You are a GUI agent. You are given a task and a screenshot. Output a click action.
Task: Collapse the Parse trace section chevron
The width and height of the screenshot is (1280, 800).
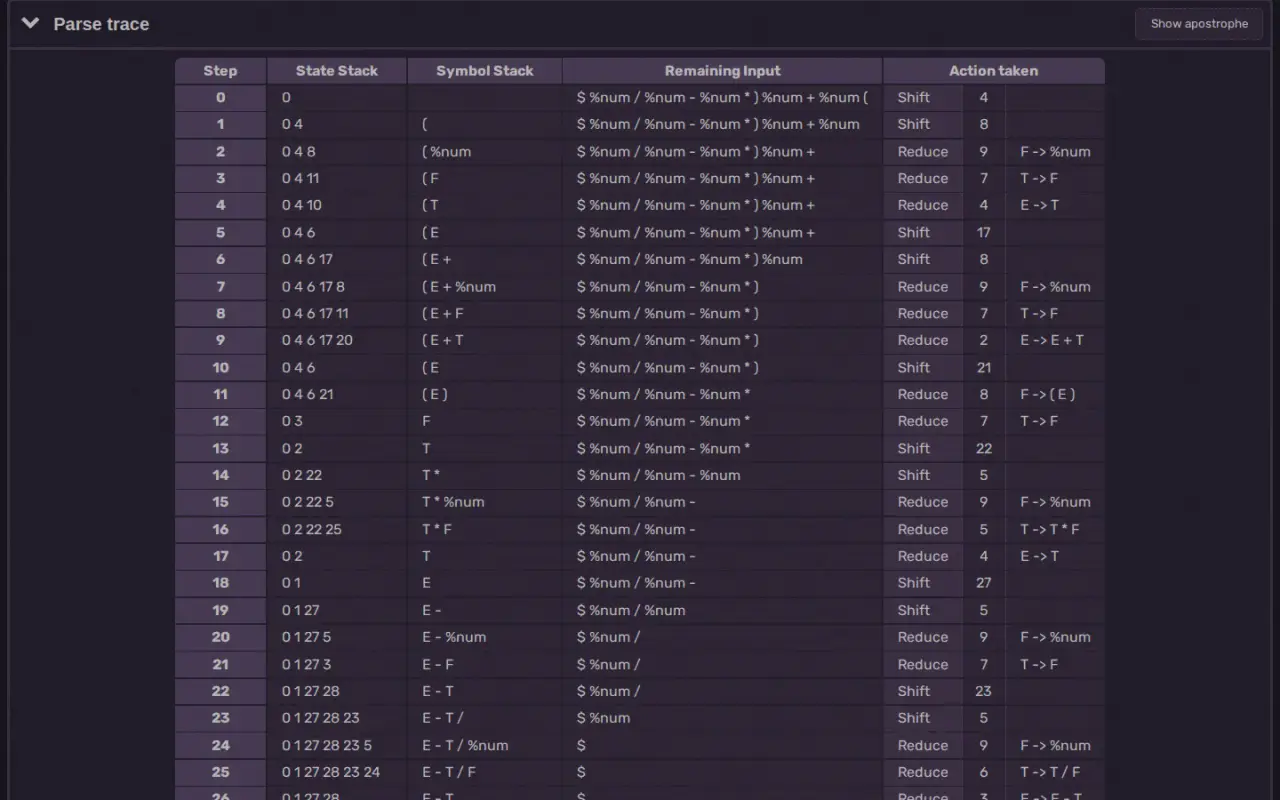[x=31, y=23]
